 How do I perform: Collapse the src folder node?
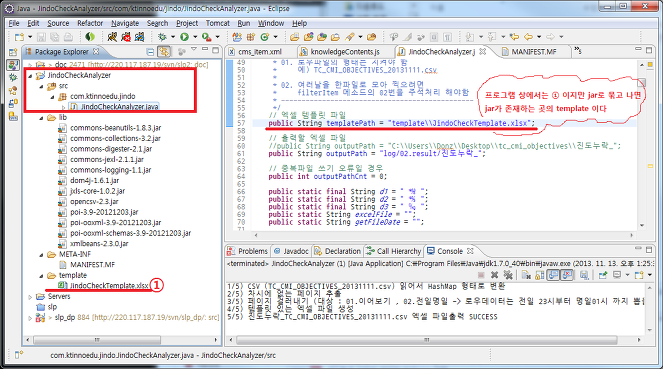41,86
